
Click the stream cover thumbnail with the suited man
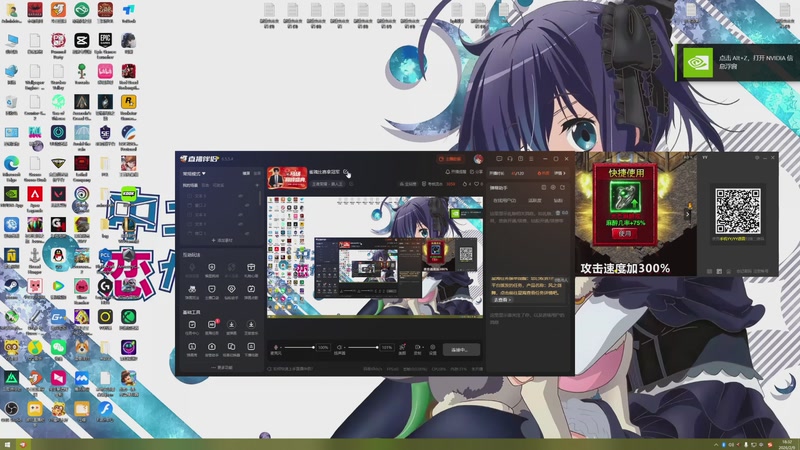point(287,178)
